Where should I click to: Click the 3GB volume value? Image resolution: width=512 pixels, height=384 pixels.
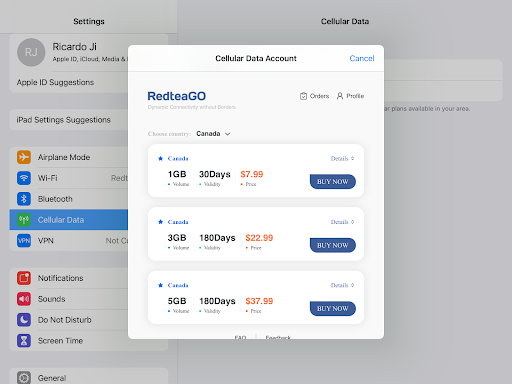point(177,238)
